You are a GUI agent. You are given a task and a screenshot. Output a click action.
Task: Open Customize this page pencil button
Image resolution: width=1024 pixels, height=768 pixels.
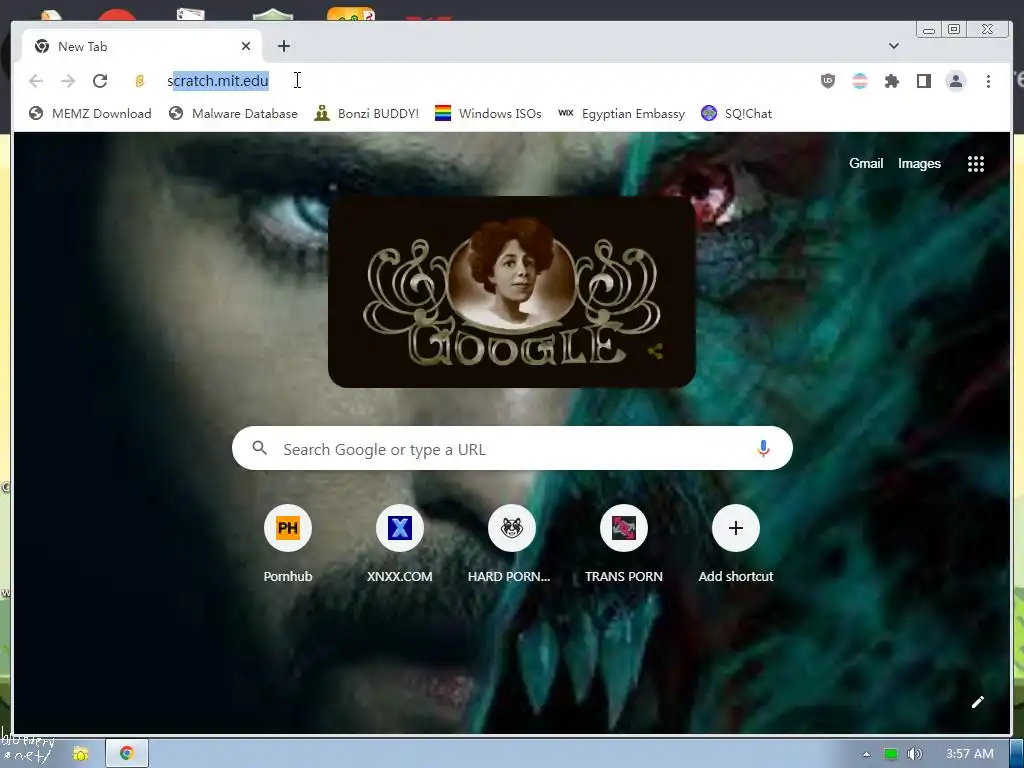pos(978,702)
